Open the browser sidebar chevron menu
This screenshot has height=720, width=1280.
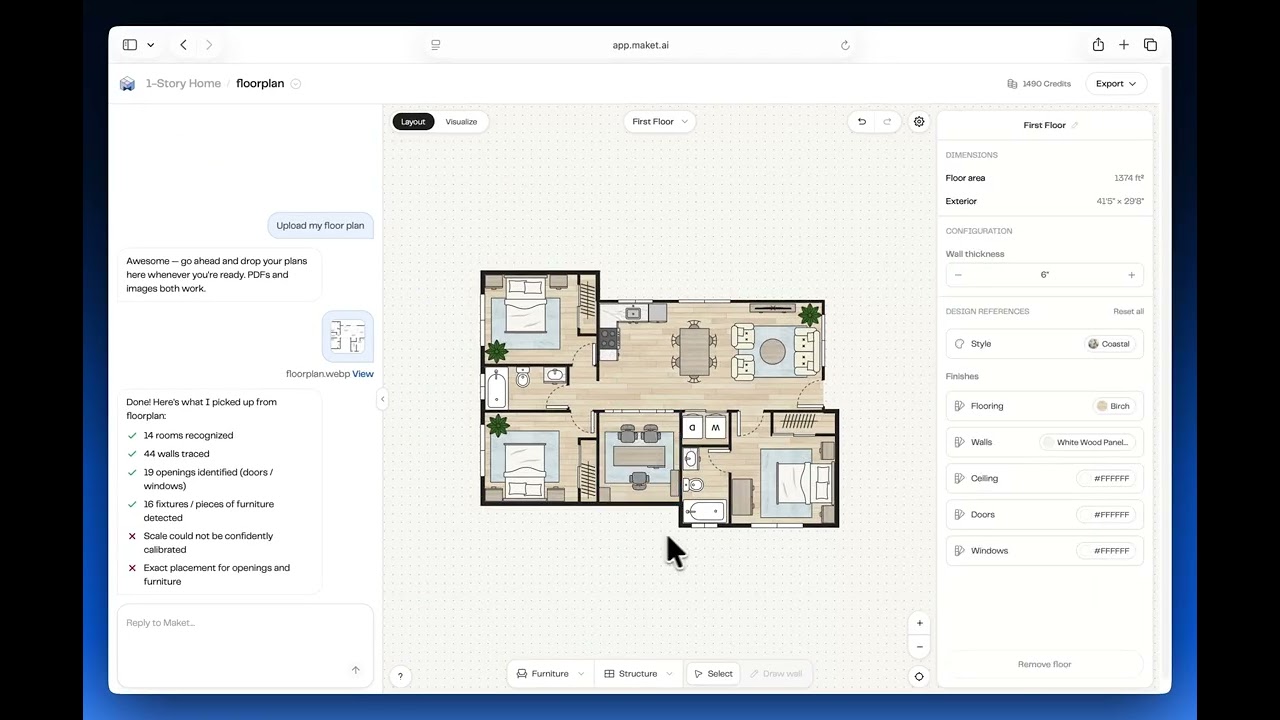(150, 45)
